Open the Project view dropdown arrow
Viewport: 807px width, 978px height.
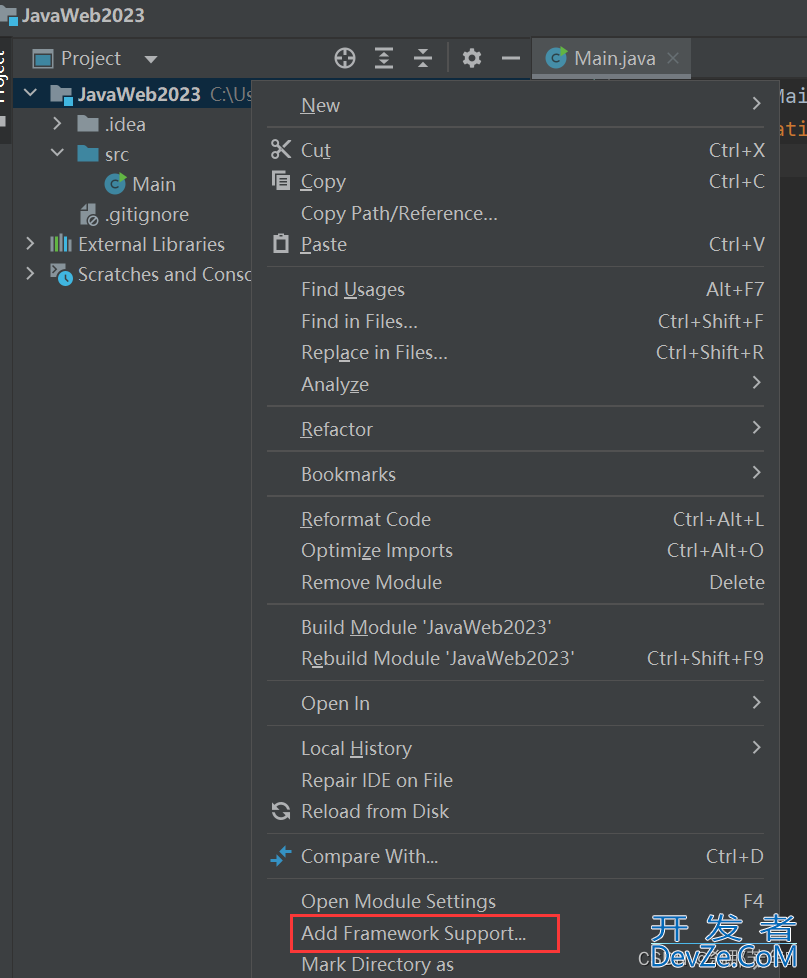(x=151, y=59)
